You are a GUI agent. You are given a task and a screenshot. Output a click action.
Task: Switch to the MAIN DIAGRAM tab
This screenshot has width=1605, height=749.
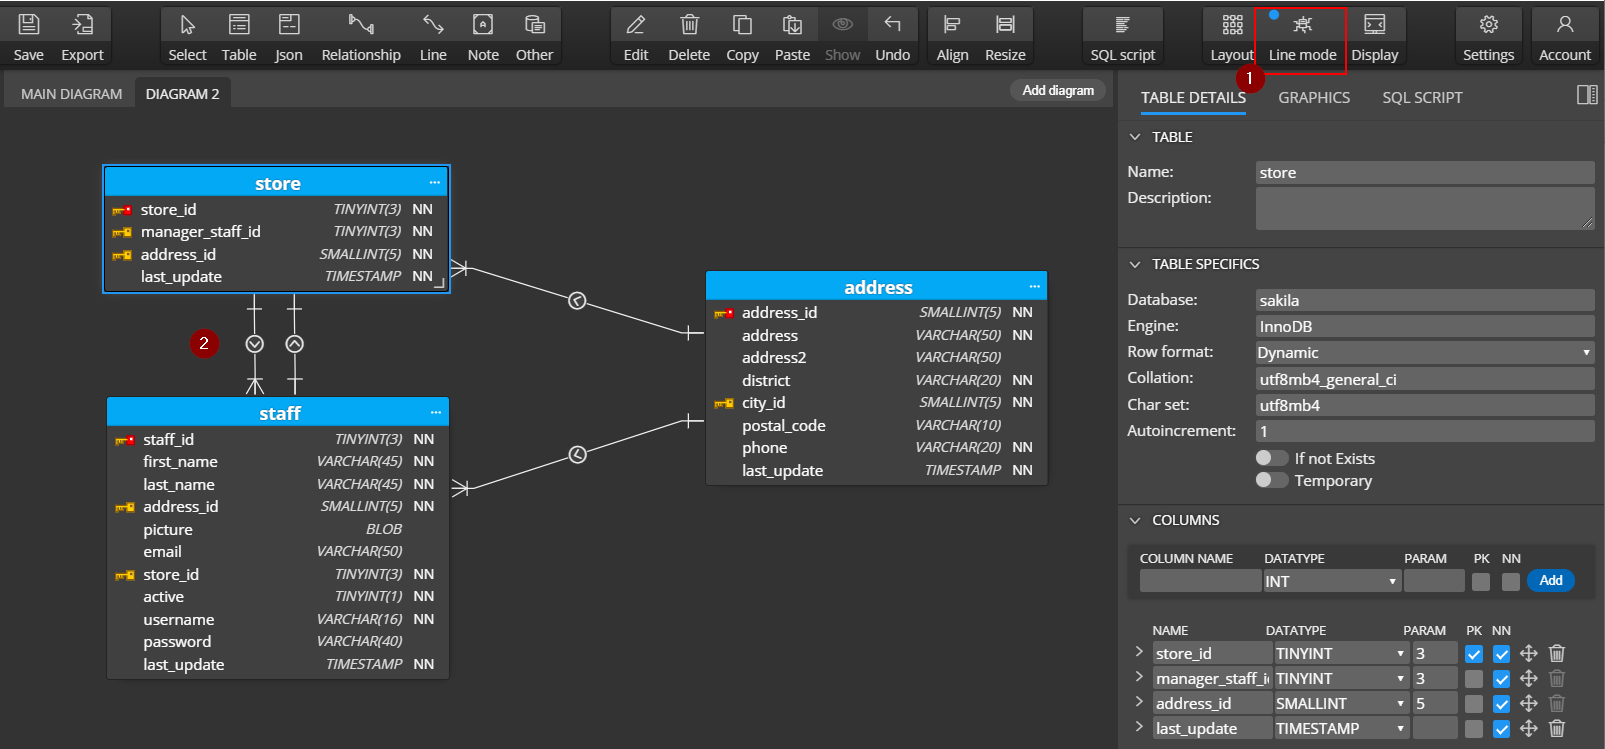pos(72,94)
